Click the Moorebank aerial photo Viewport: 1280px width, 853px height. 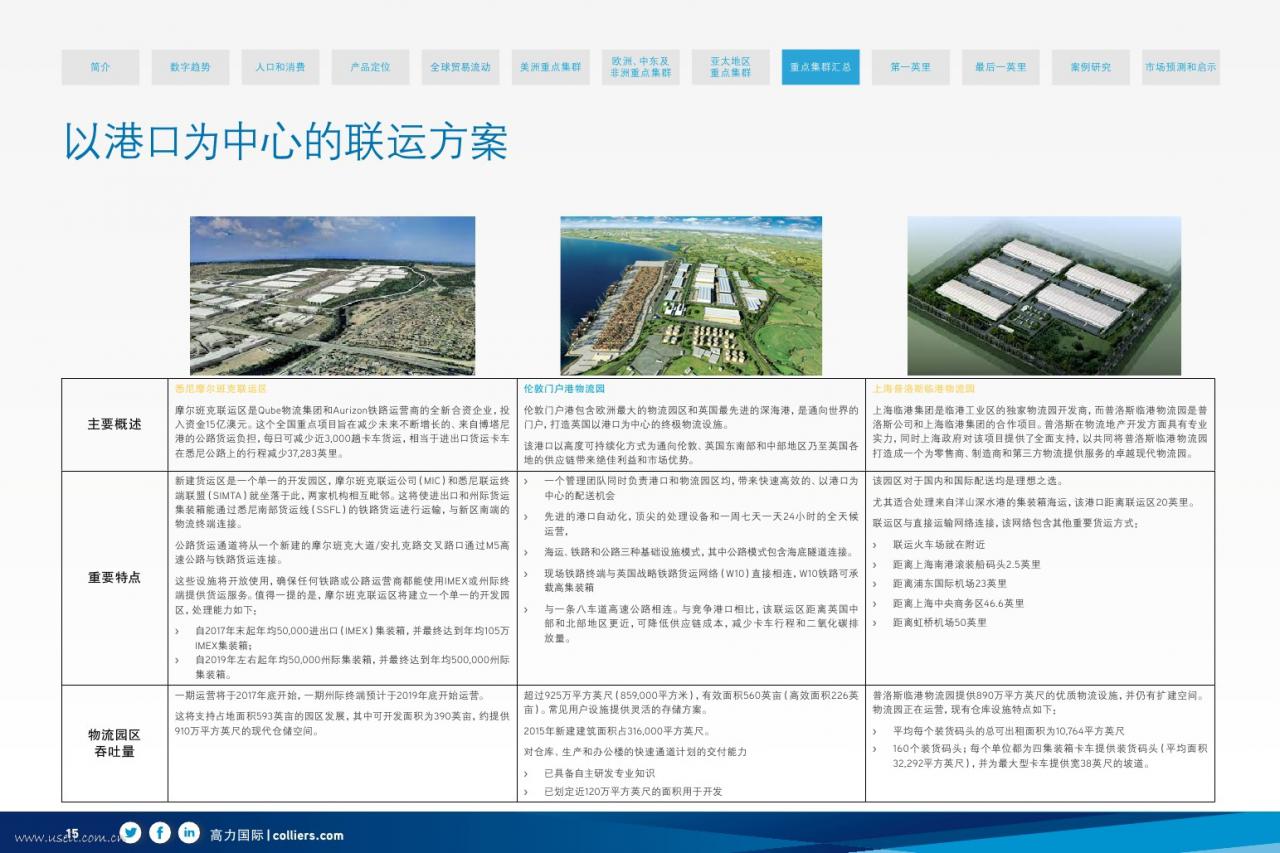point(333,296)
